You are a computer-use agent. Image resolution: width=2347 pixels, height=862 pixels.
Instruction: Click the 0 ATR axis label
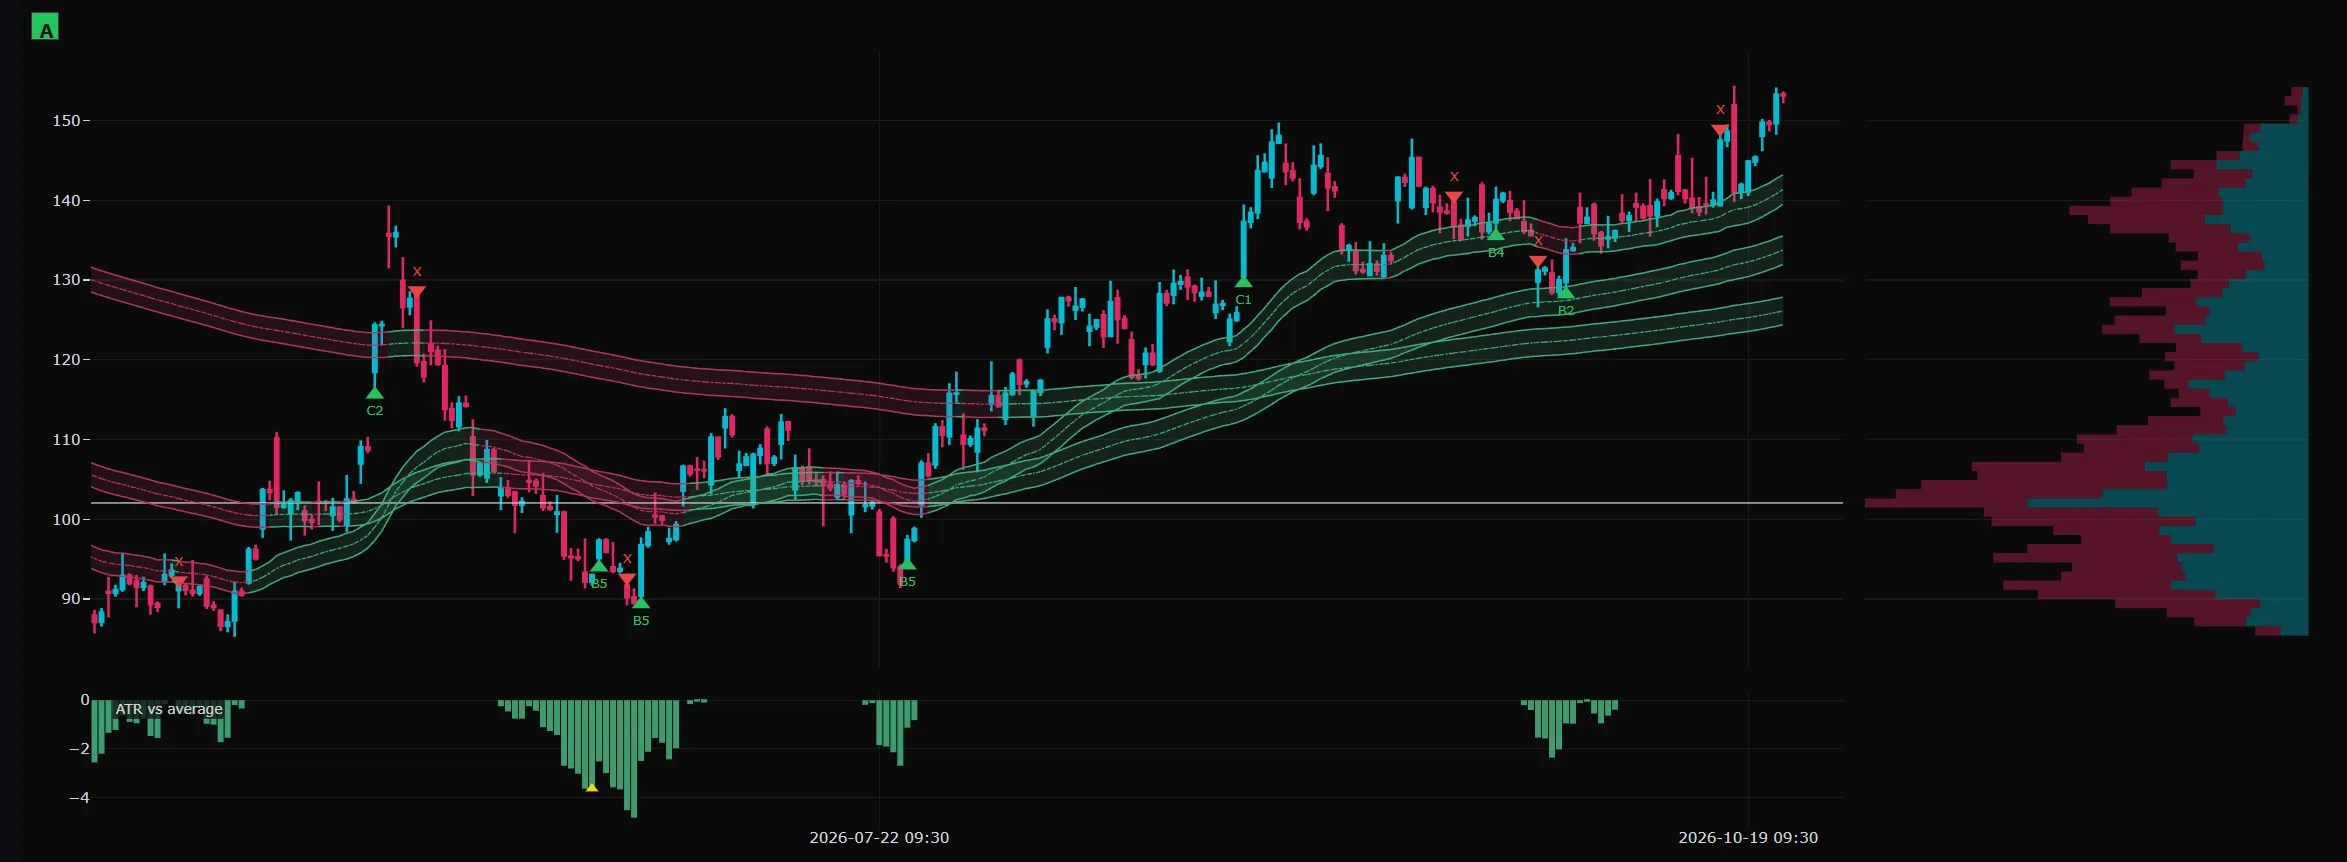point(85,700)
